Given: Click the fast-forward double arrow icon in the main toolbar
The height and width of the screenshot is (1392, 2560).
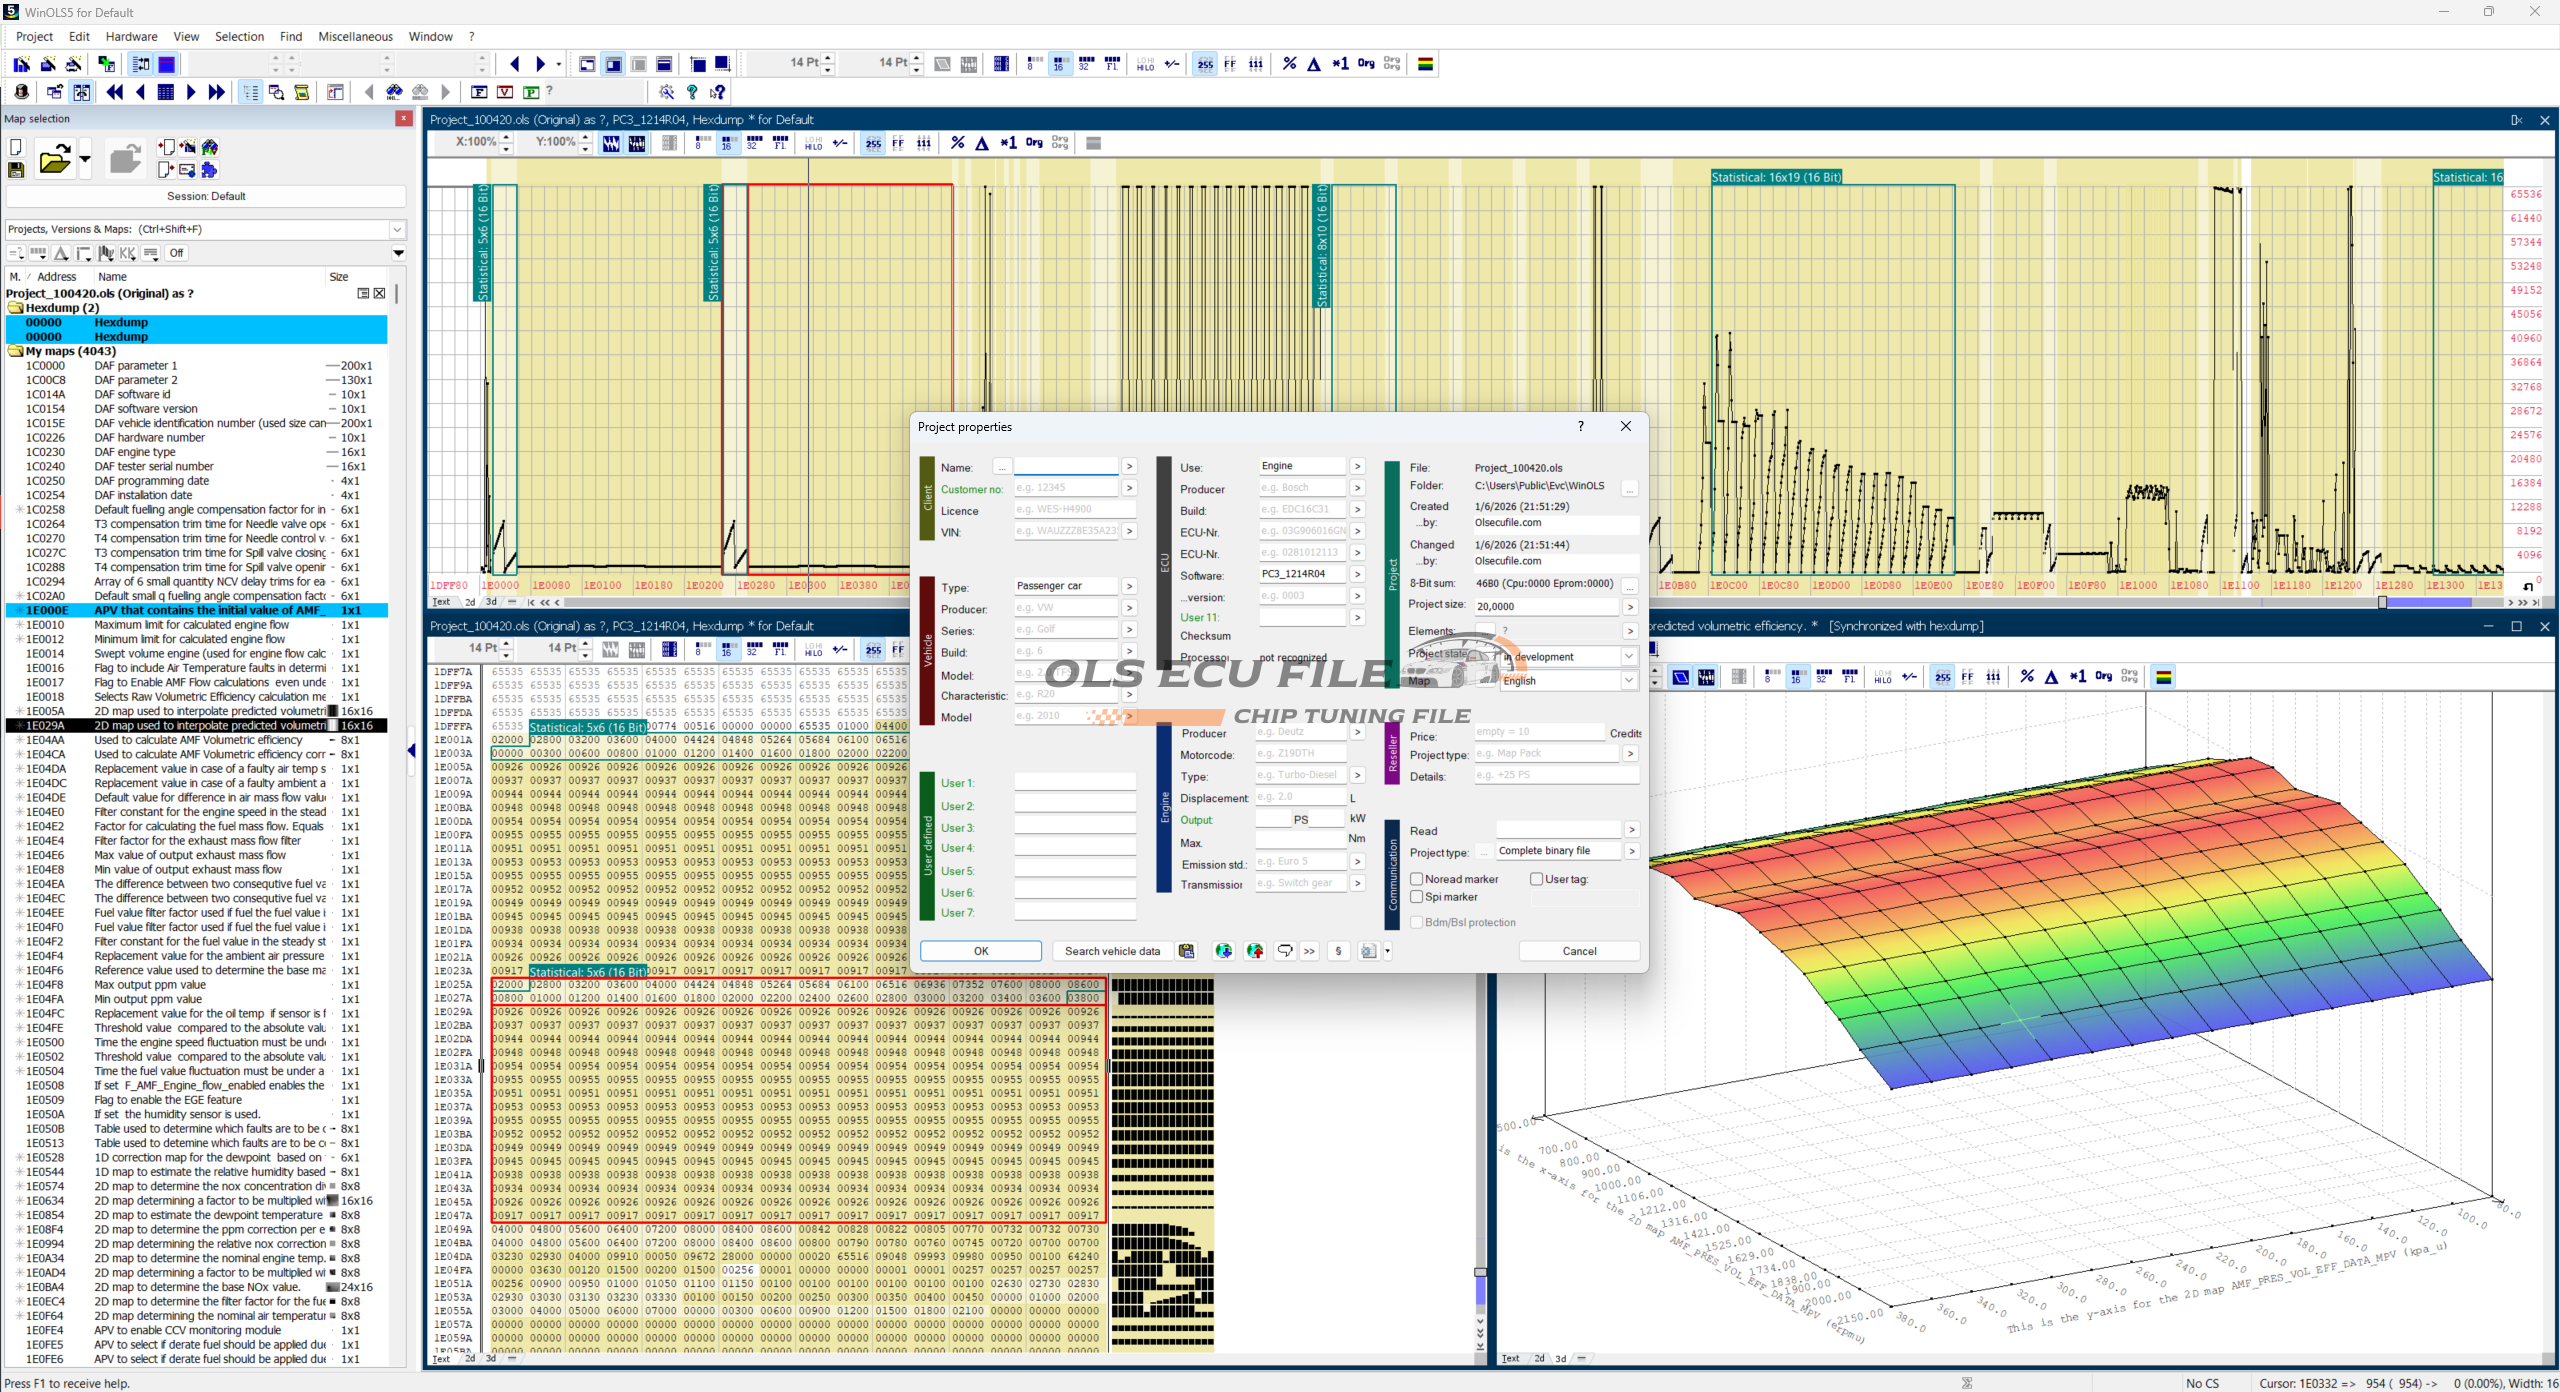Looking at the screenshot, I should coord(217,92).
